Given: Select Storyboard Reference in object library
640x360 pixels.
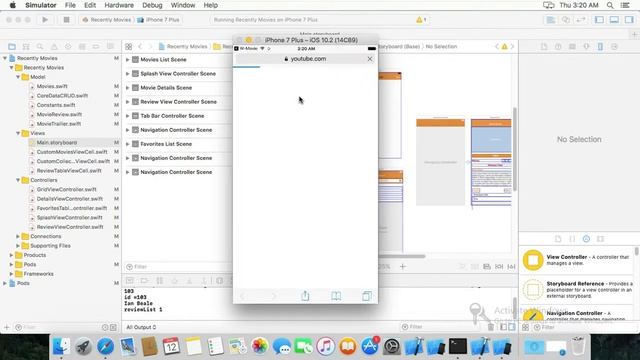Looking at the screenshot, I should pyautogui.click(x=577, y=289).
